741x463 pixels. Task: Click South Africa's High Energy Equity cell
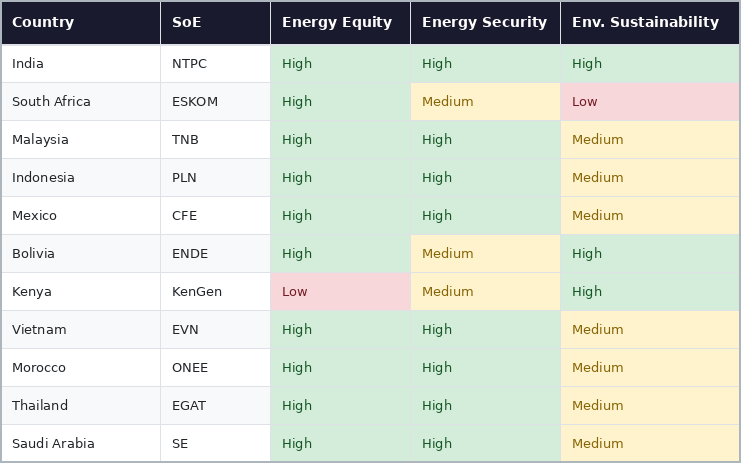click(x=340, y=102)
